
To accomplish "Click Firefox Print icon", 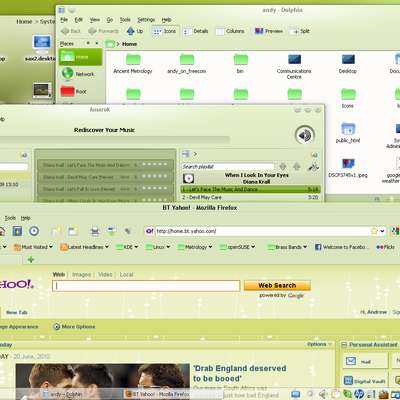I will [95, 231].
